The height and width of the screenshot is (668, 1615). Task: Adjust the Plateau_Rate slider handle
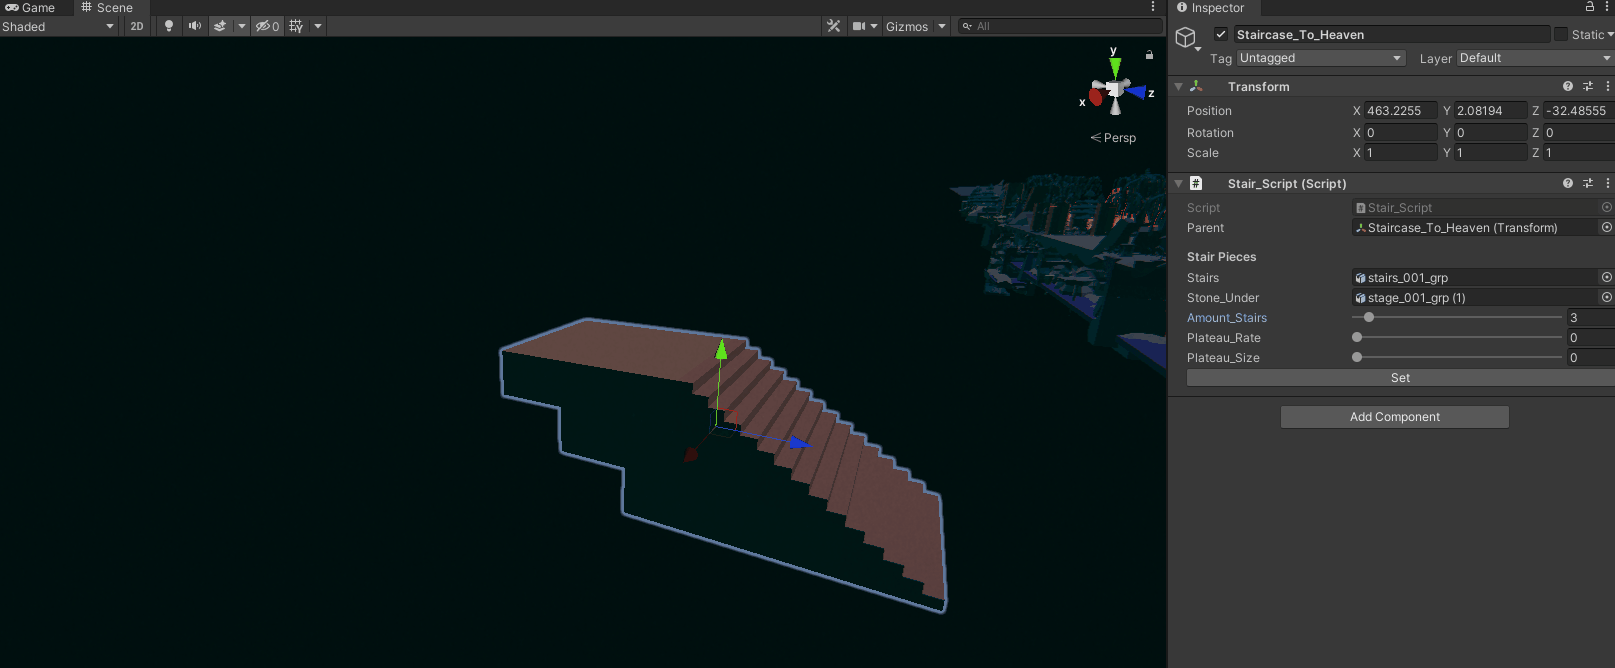click(x=1357, y=337)
